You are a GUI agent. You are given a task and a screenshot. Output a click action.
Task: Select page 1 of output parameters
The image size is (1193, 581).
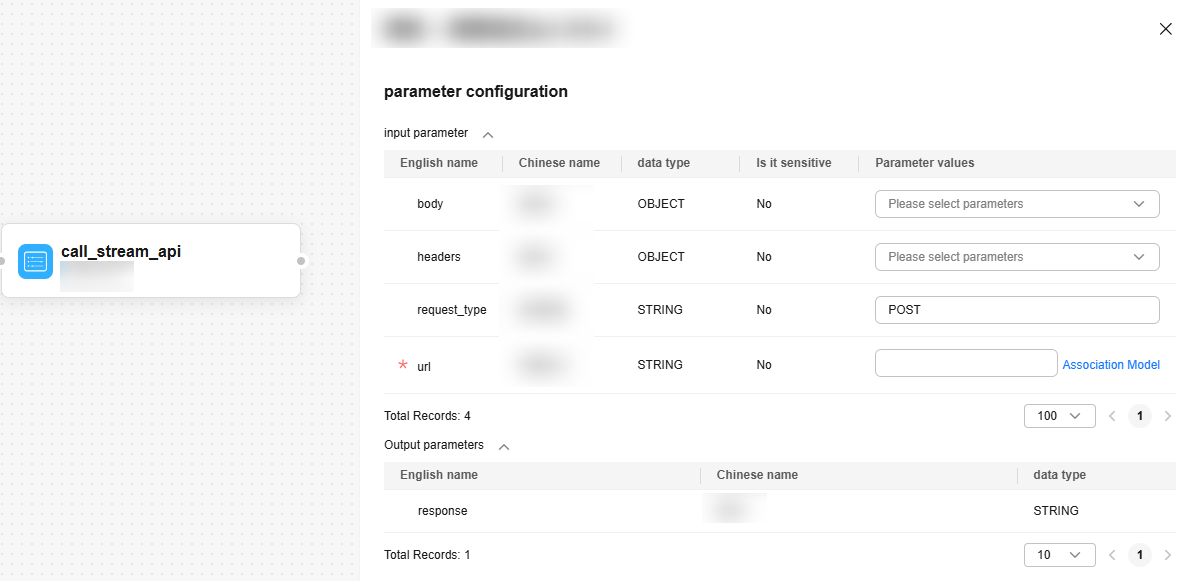[1140, 554]
